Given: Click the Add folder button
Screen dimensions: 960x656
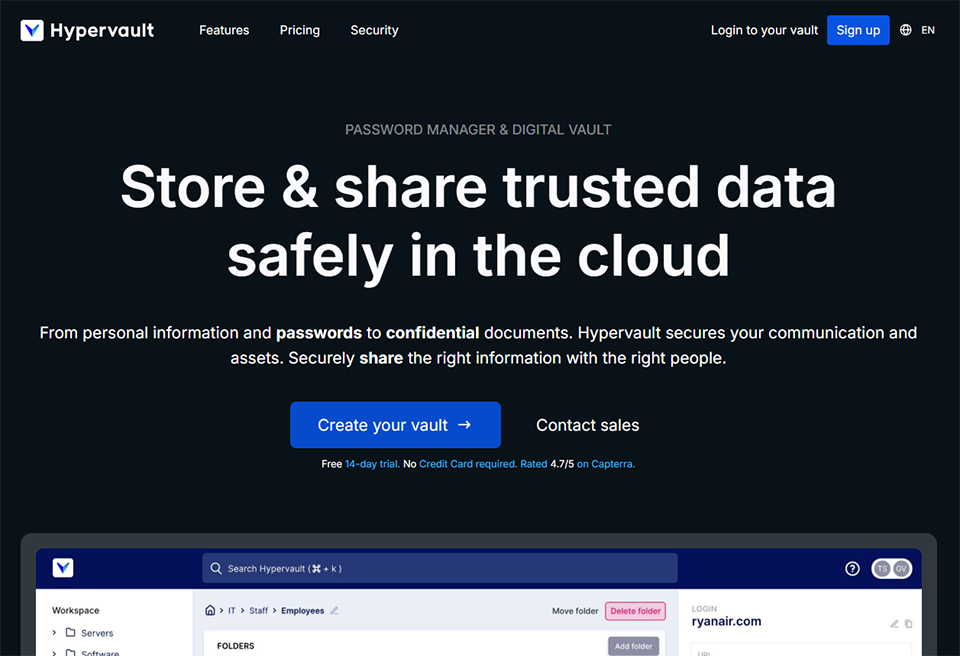Looking at the screenshot, I should coord(633,646).
